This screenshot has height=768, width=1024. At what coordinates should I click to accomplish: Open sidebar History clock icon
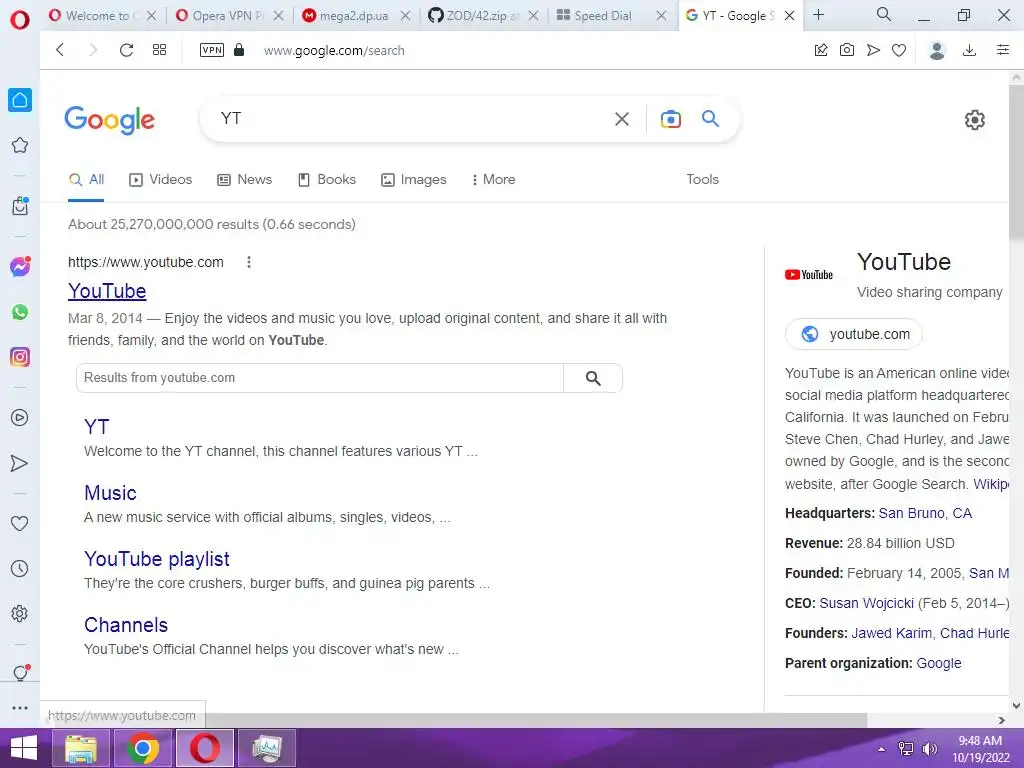point(20,569)
